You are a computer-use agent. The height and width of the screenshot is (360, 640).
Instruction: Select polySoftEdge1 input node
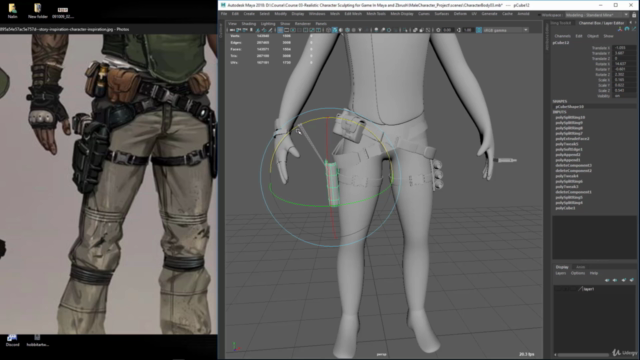569,149
